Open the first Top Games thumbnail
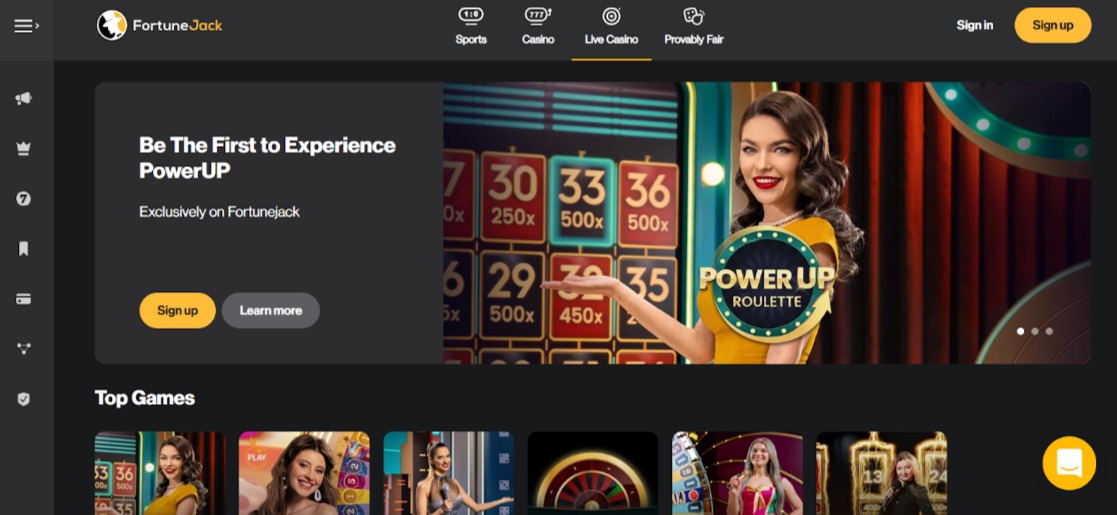 (160, 473)
